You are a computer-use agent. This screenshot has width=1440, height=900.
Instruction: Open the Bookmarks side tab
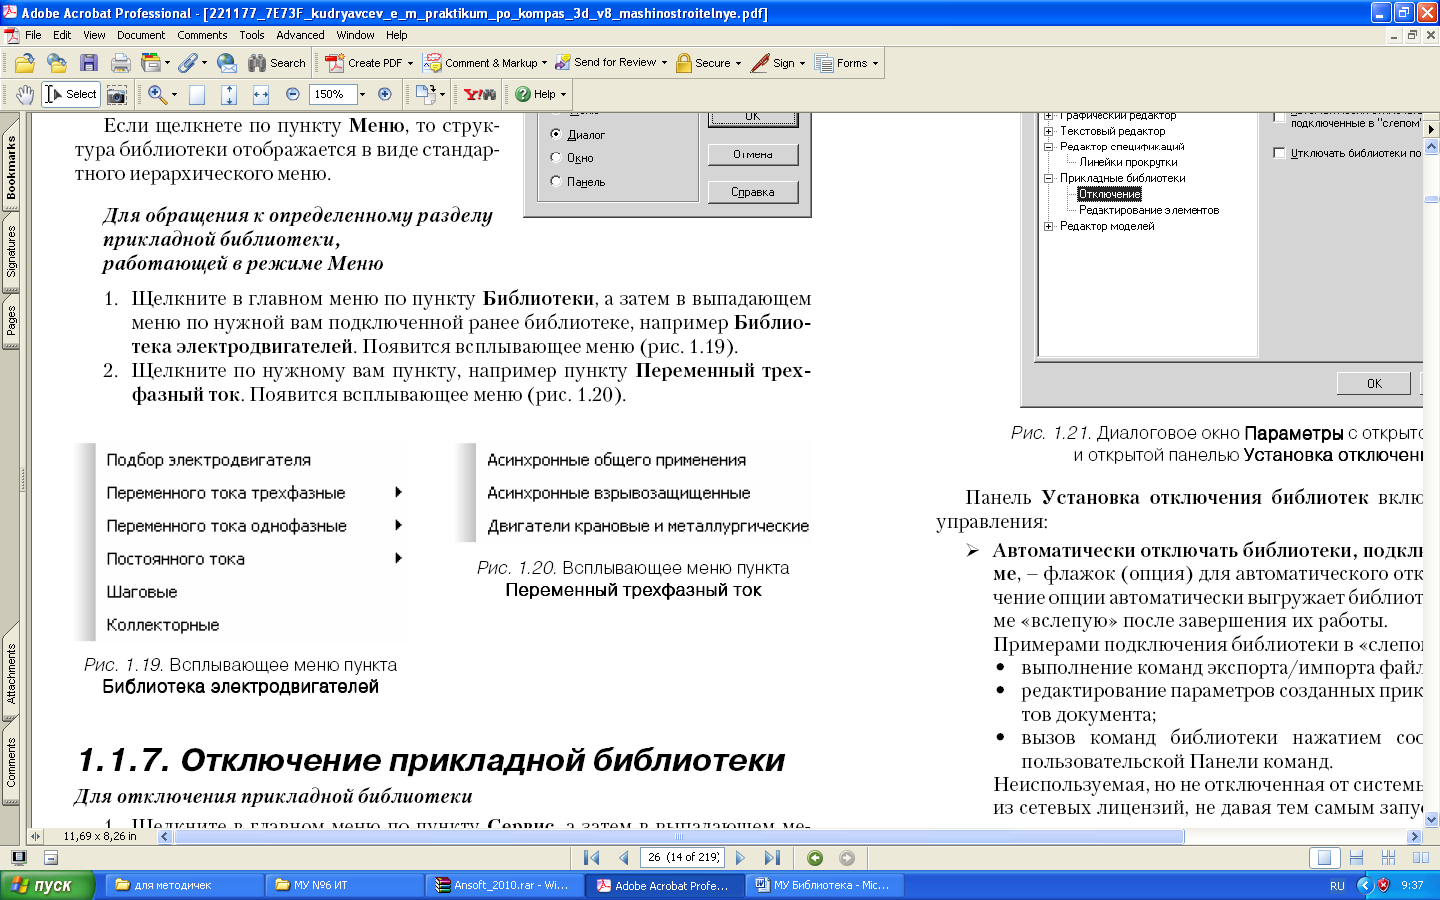tap(11, 167)
